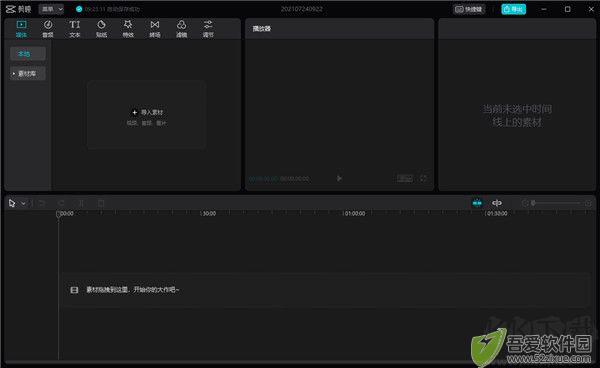The image size is (600, 368).
Task: Click the 01:30:00 mark on the ruler
Action: pyautogui.click(x=497, y=213)
